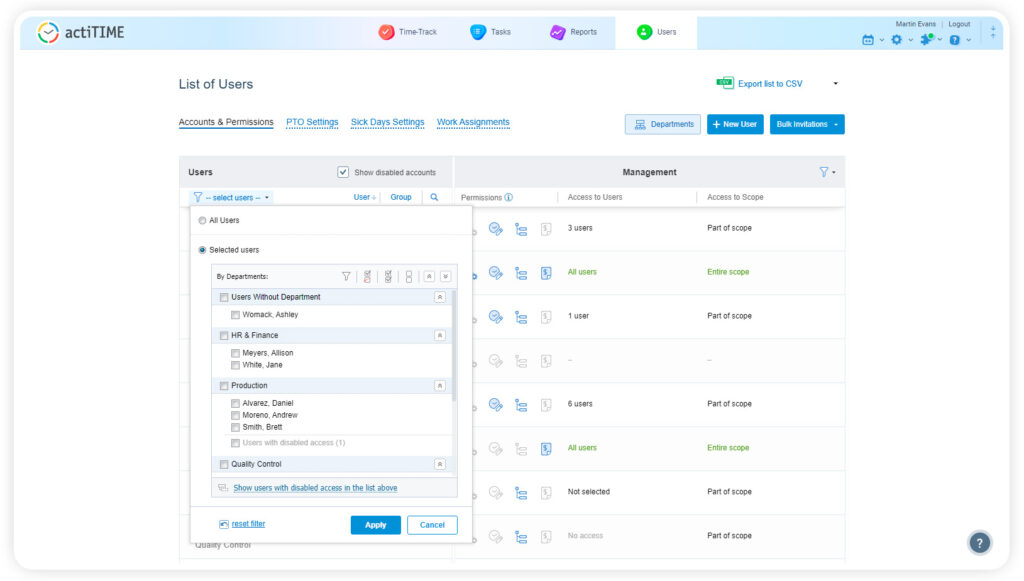Click the reset filter link

coord(247,524)
